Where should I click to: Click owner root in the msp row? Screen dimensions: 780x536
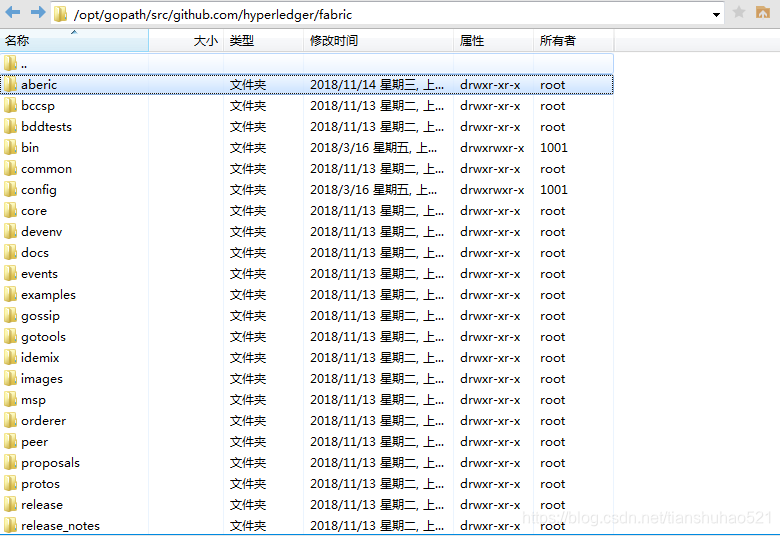(553, 400)
